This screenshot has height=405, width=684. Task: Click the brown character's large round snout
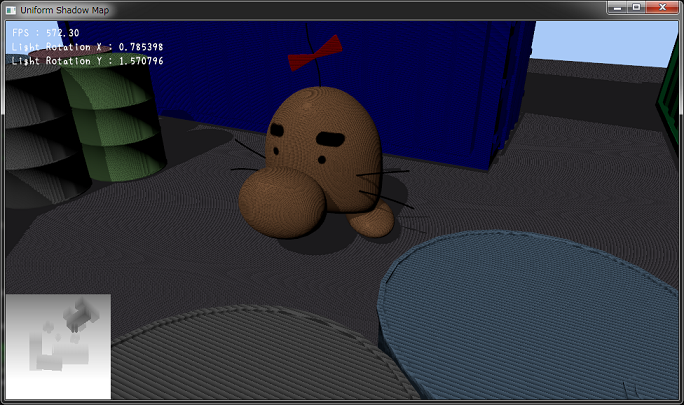282,200
